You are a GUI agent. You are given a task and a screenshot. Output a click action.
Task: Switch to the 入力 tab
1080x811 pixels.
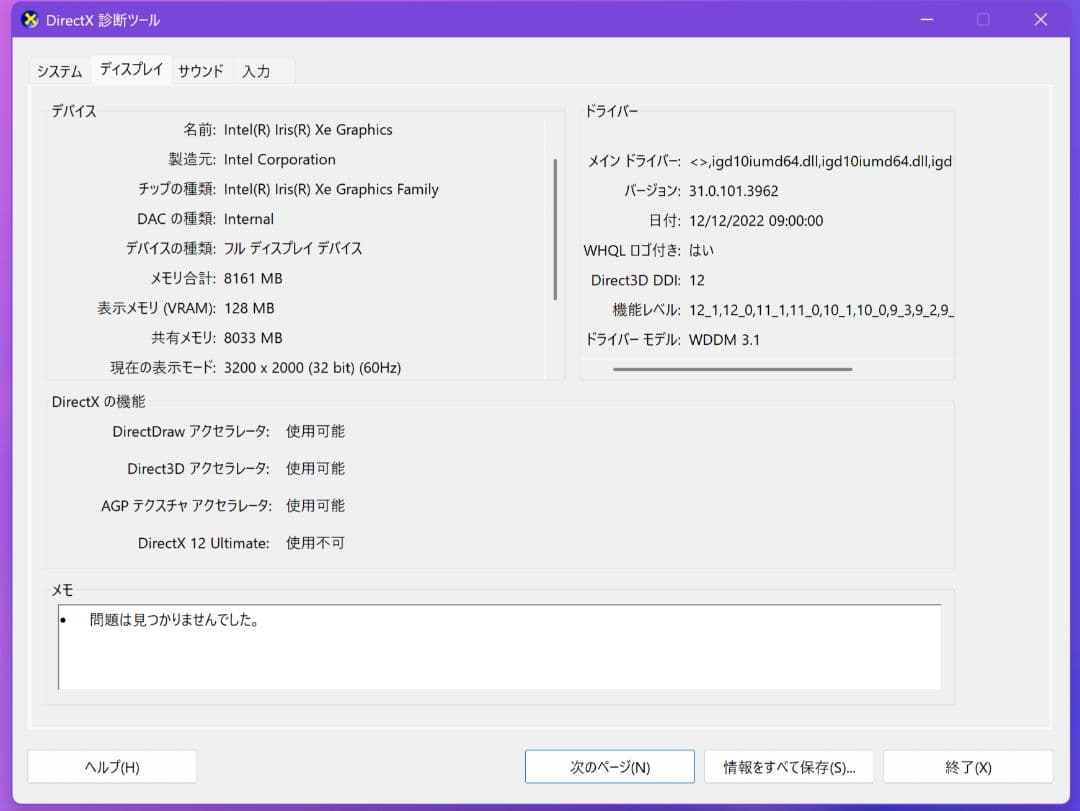(257, 71)
